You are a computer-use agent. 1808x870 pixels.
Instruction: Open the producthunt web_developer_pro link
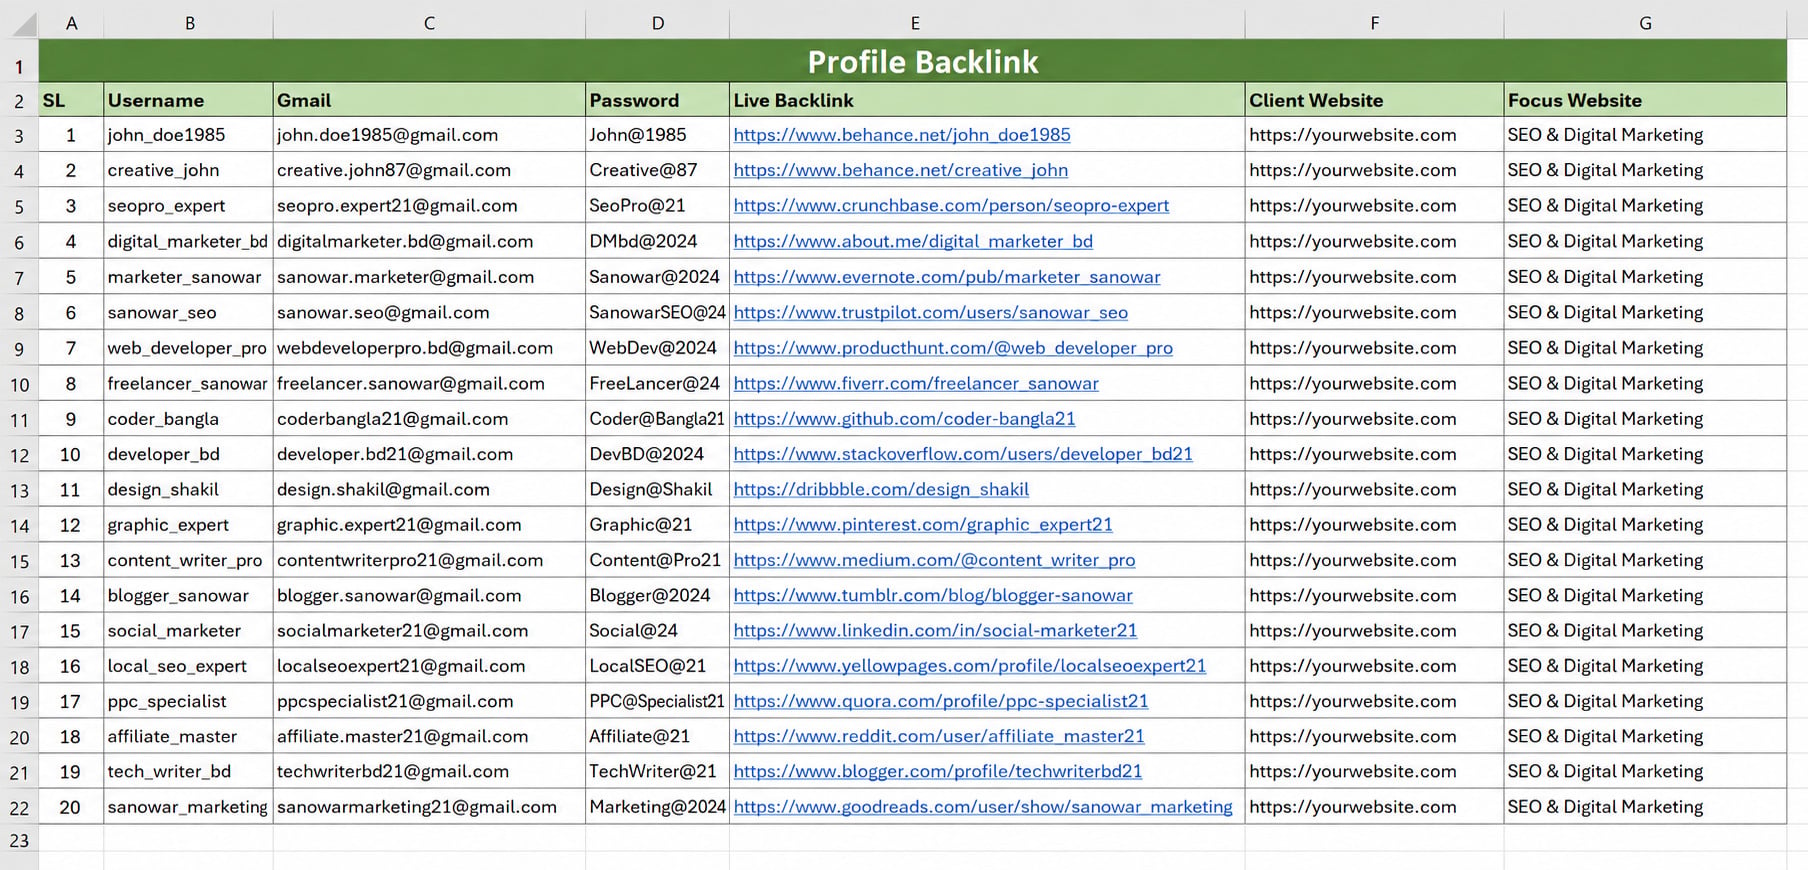[x=953, y=348]
